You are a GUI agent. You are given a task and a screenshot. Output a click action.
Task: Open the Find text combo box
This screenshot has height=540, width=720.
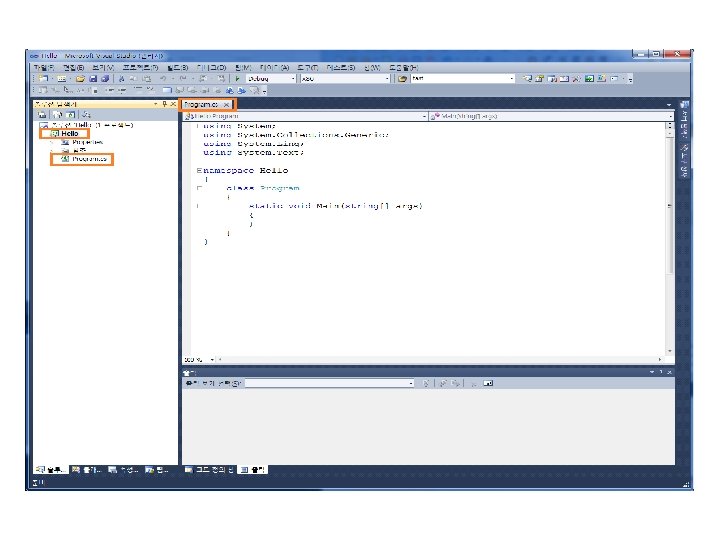click(x=462, y=79)
